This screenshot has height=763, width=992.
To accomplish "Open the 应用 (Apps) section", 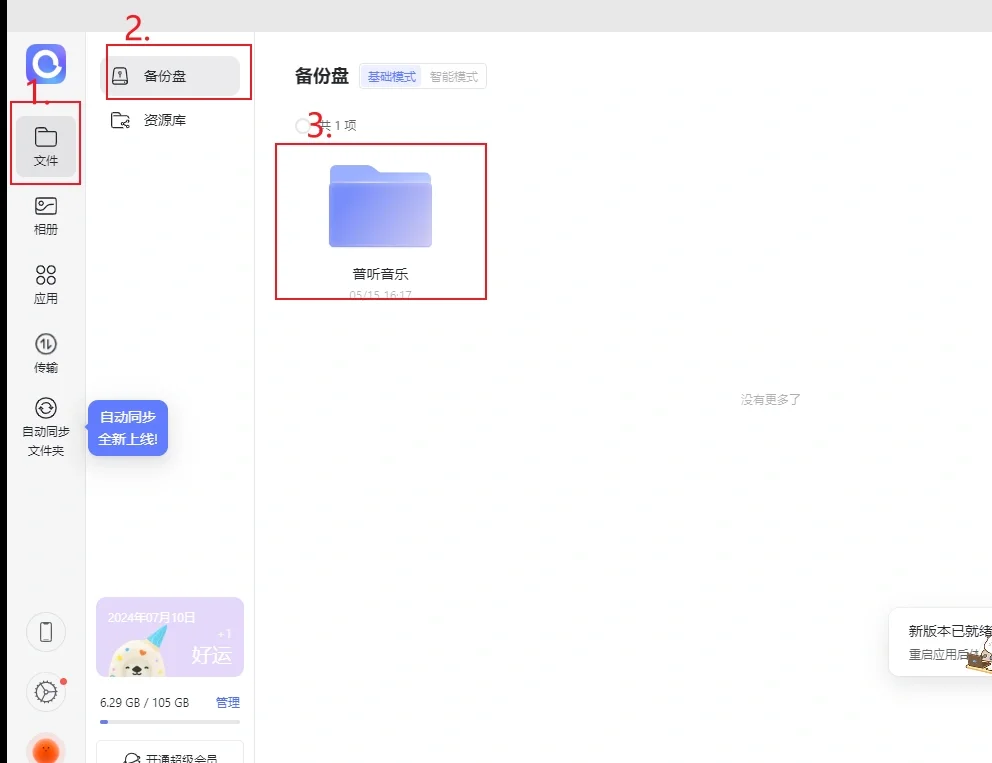I will click(45, 283).
